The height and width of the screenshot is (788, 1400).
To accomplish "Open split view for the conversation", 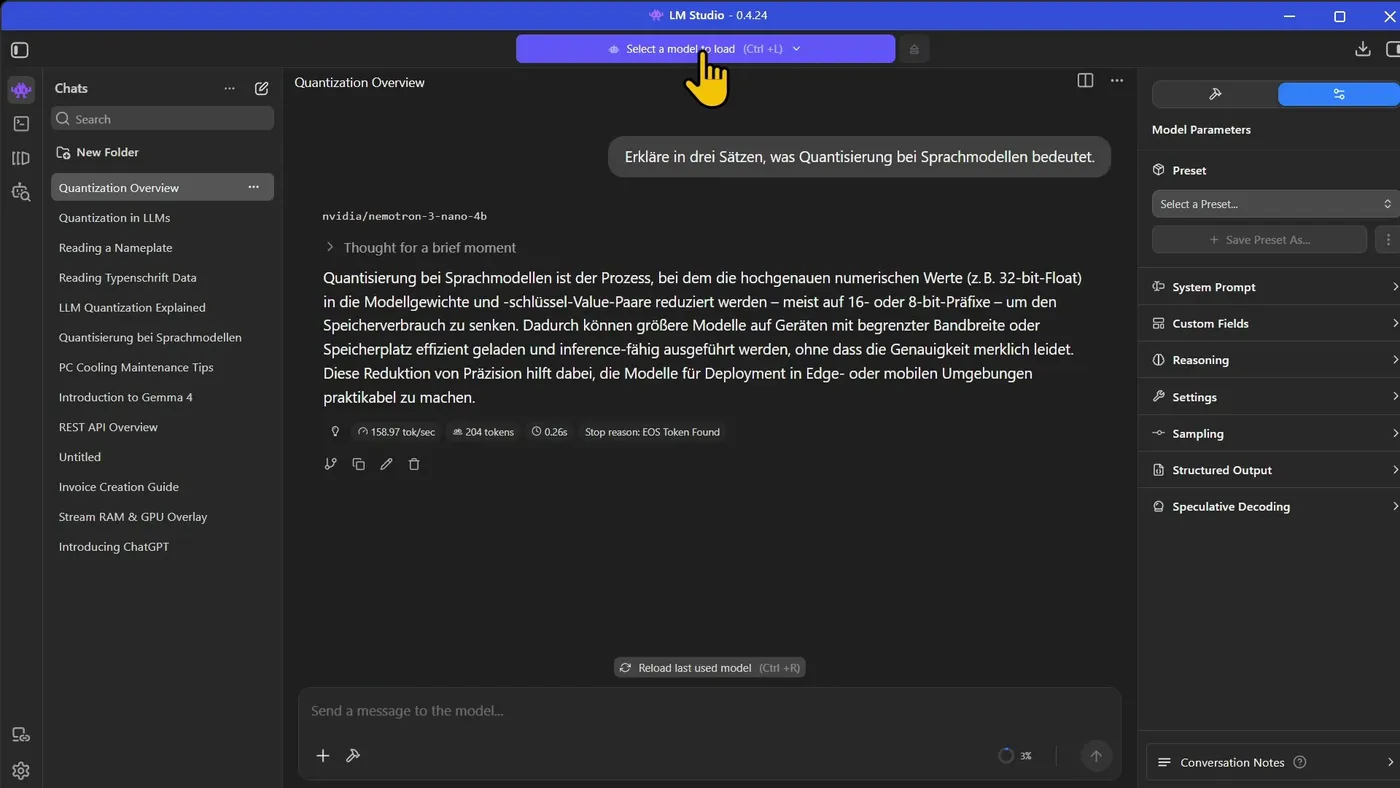I will [x=1085, y=81].
